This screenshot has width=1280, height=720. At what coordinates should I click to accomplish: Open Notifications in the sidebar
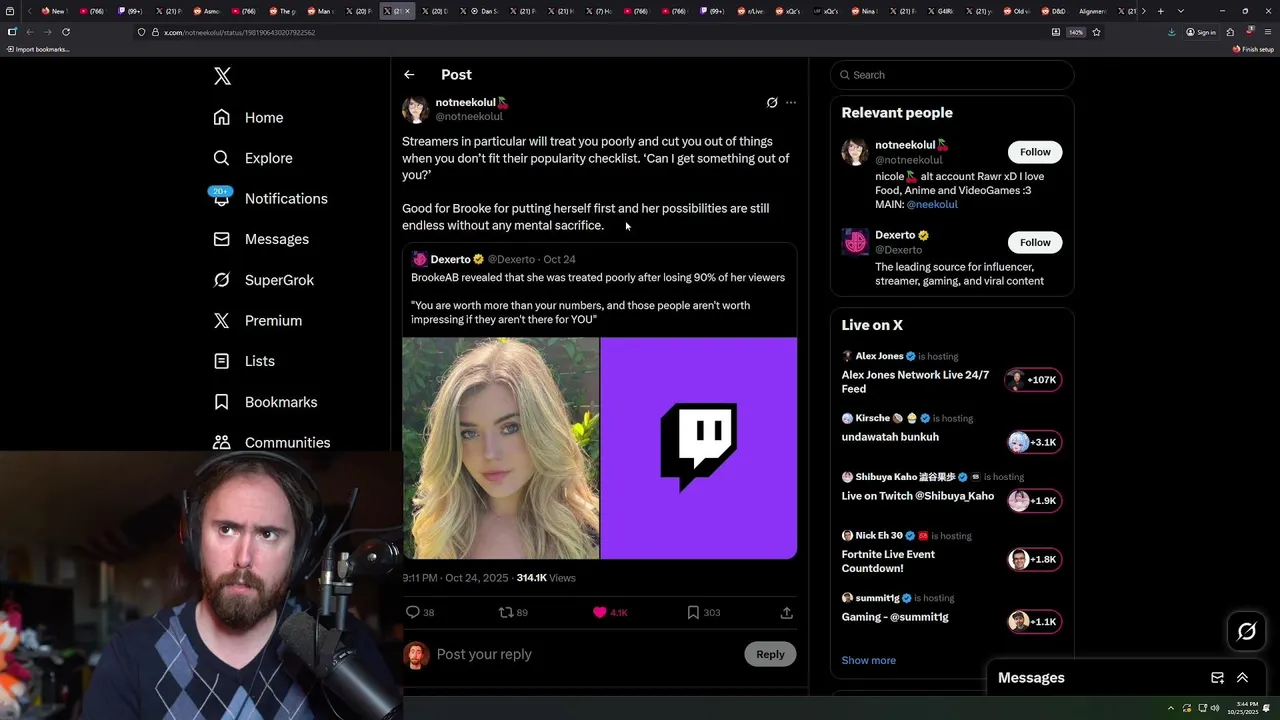pos(270,198)
